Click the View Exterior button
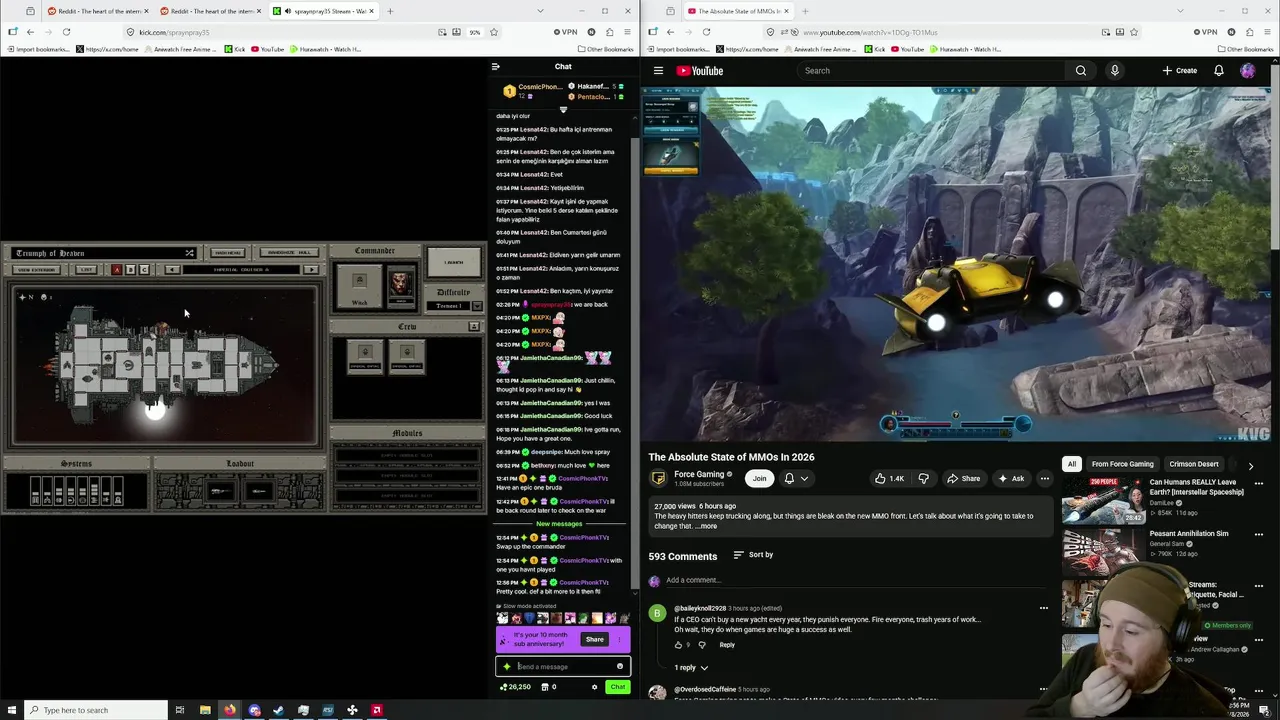1280x720 pixels. [37, 270]
